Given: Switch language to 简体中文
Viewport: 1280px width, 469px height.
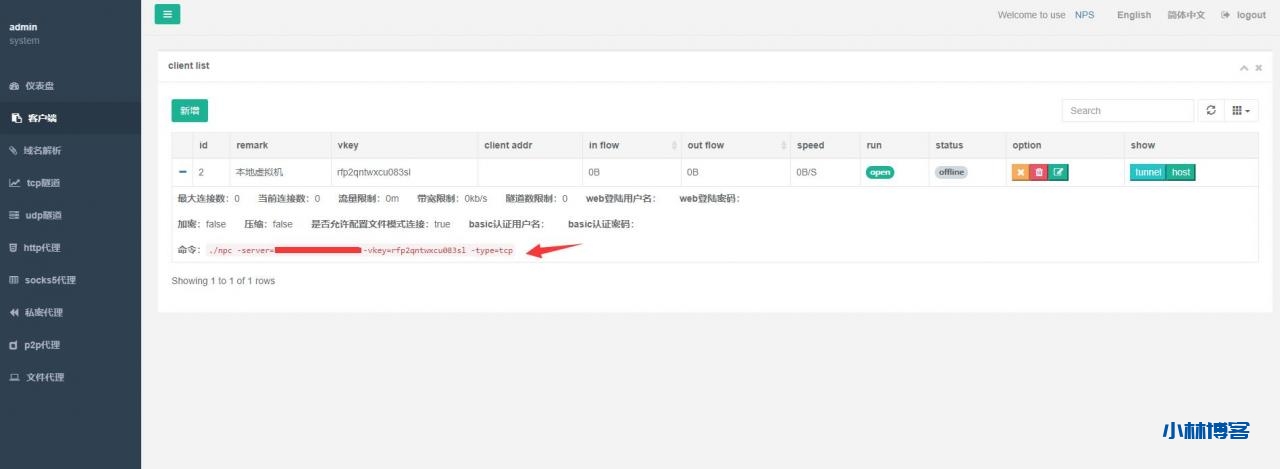Looking at the screenshot, I should (1186, 15).
